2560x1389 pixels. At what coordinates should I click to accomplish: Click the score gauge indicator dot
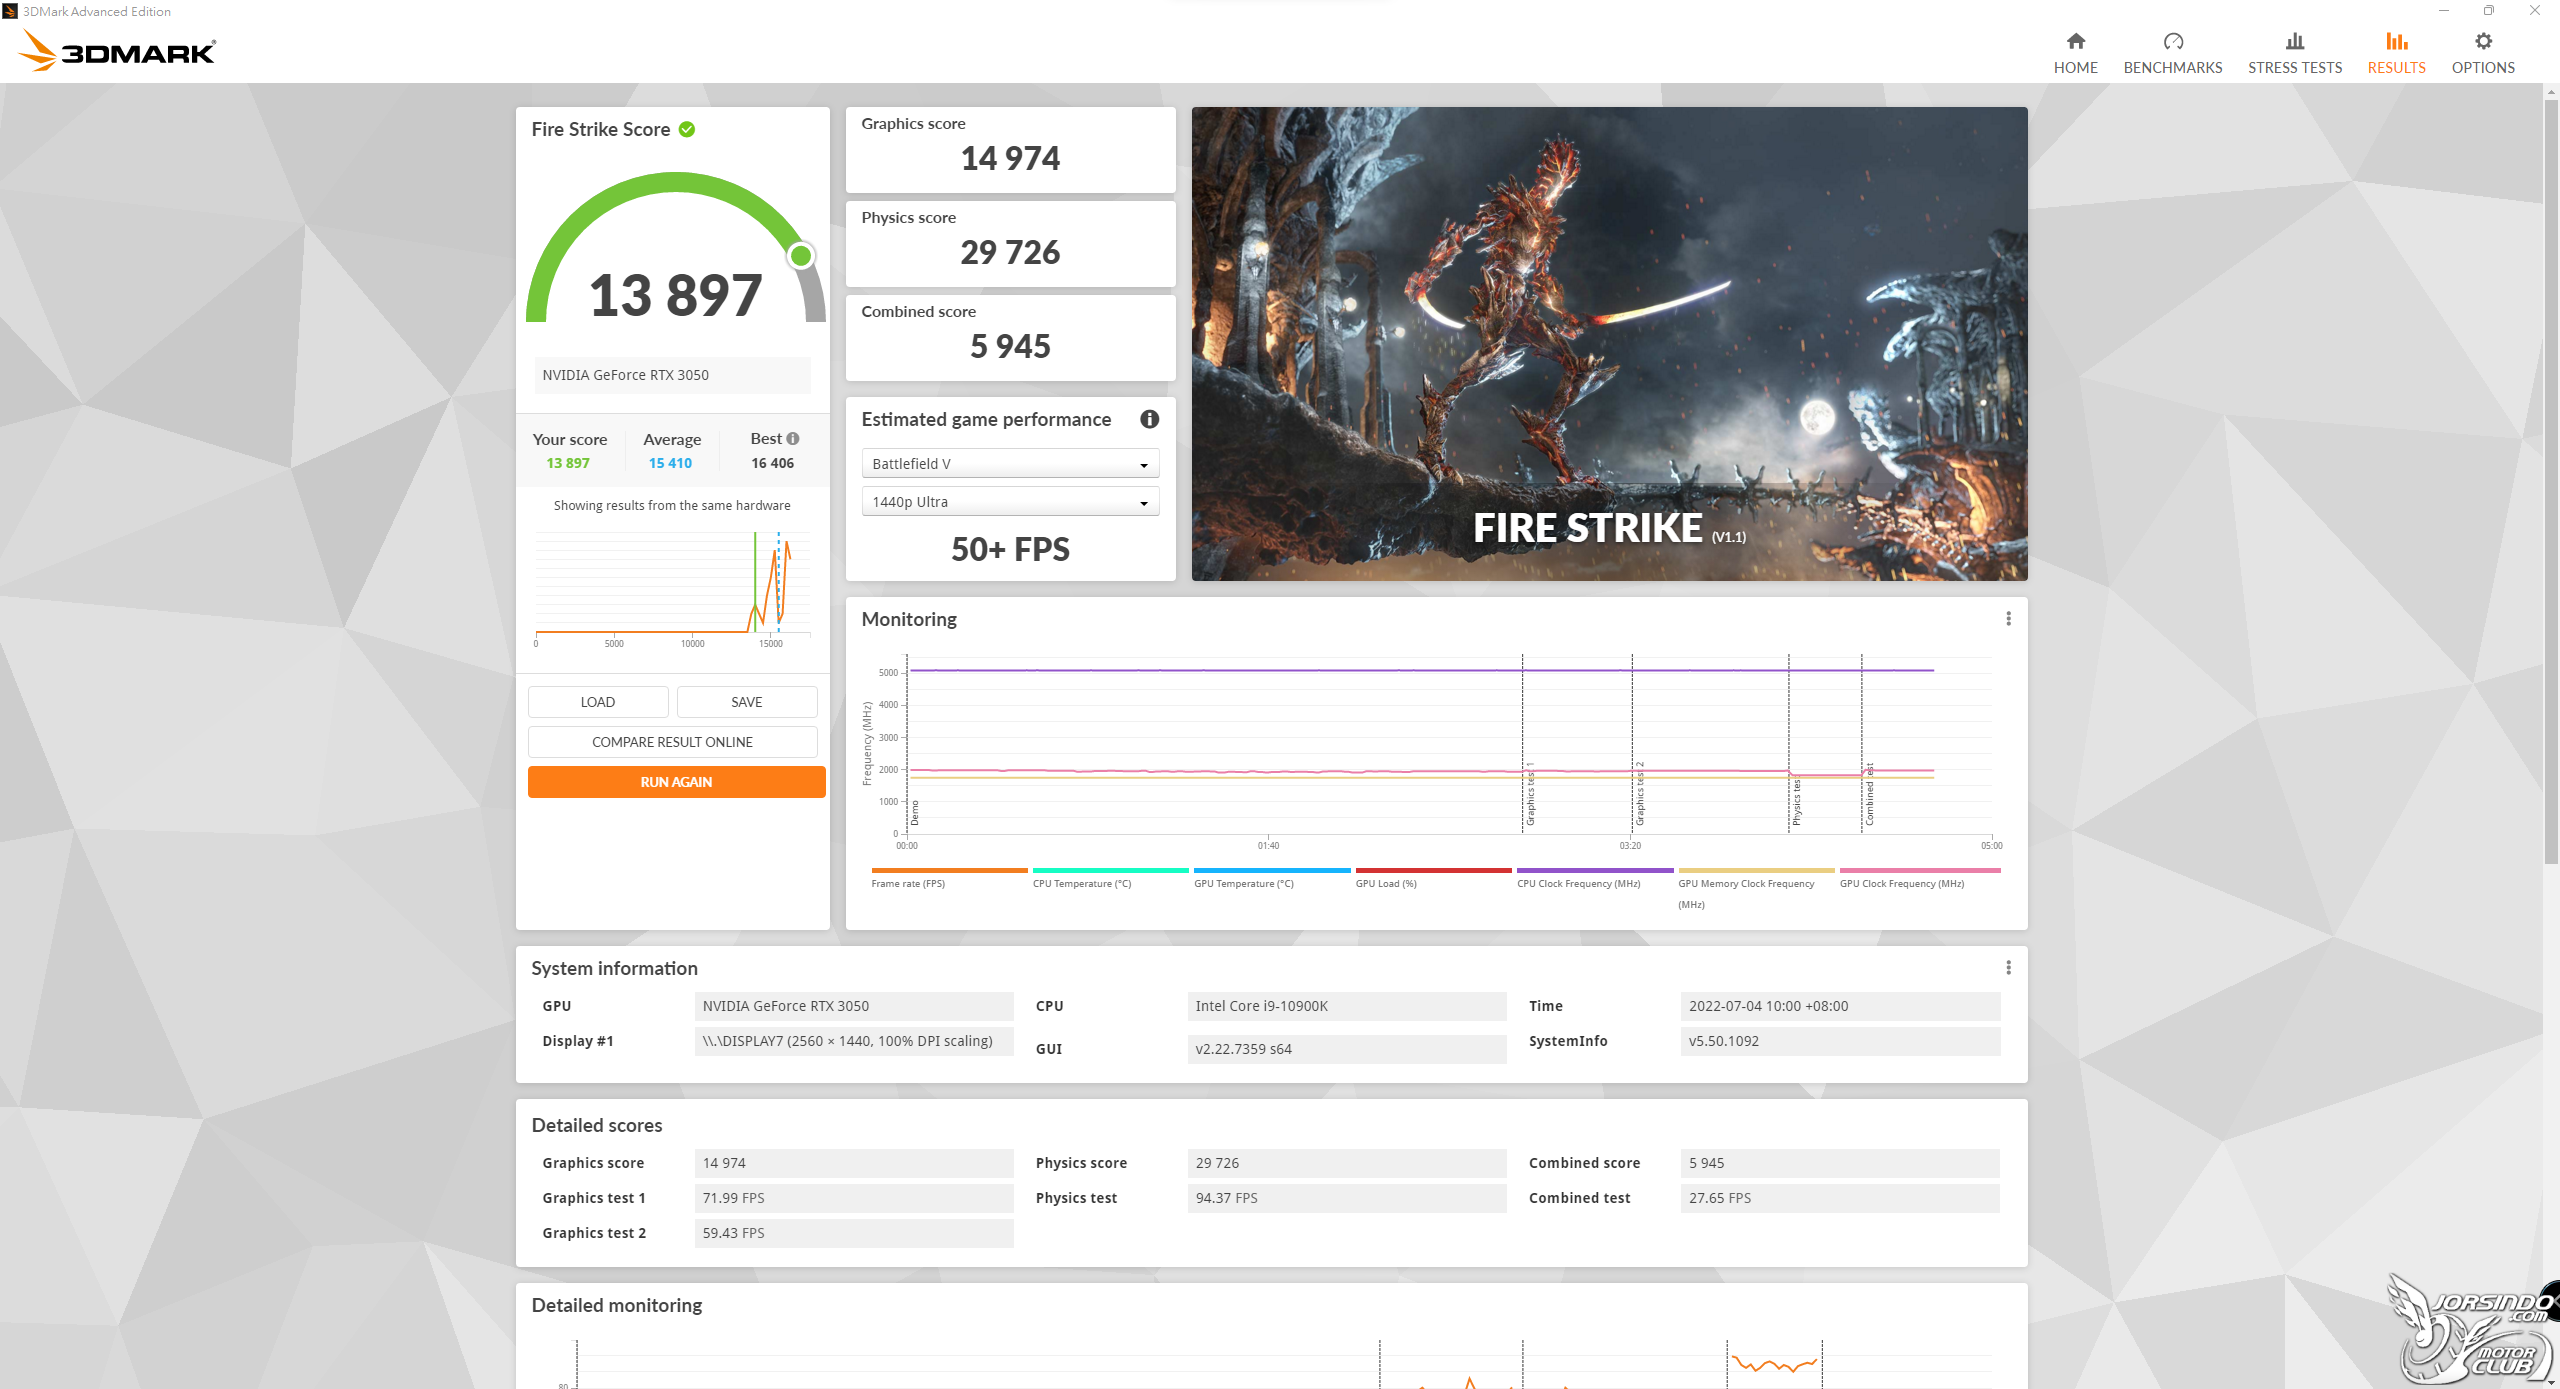pos(800,256)
